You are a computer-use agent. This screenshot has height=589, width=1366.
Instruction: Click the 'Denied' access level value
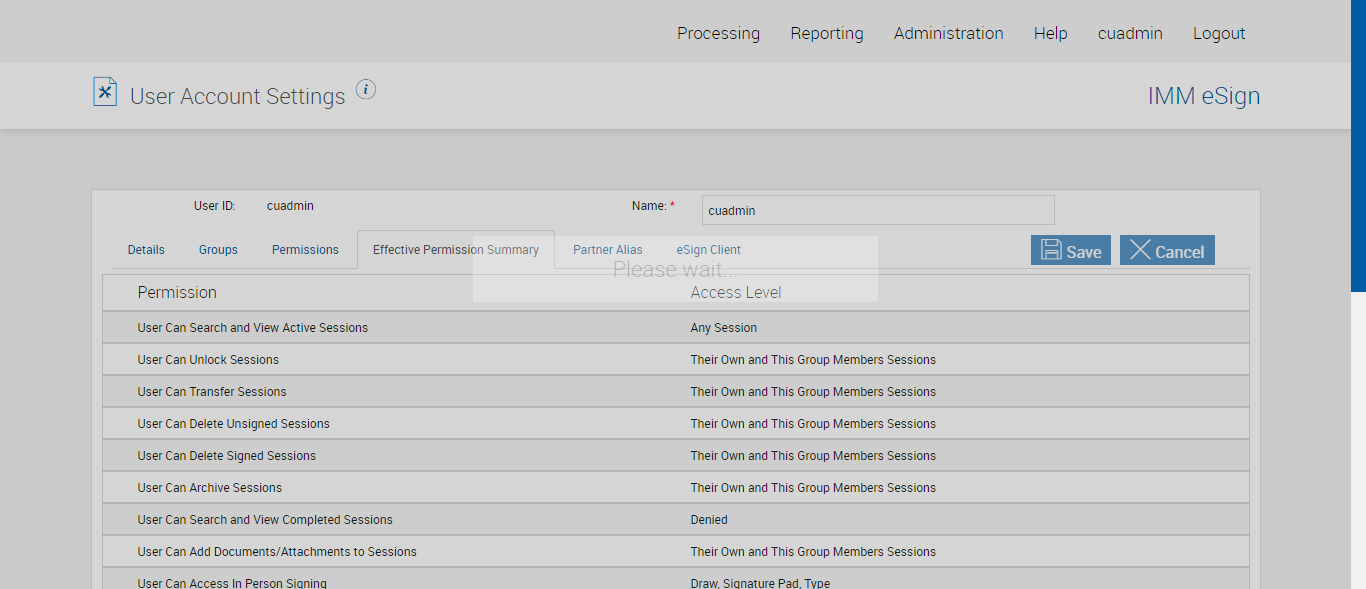click(x=709, y=520)
